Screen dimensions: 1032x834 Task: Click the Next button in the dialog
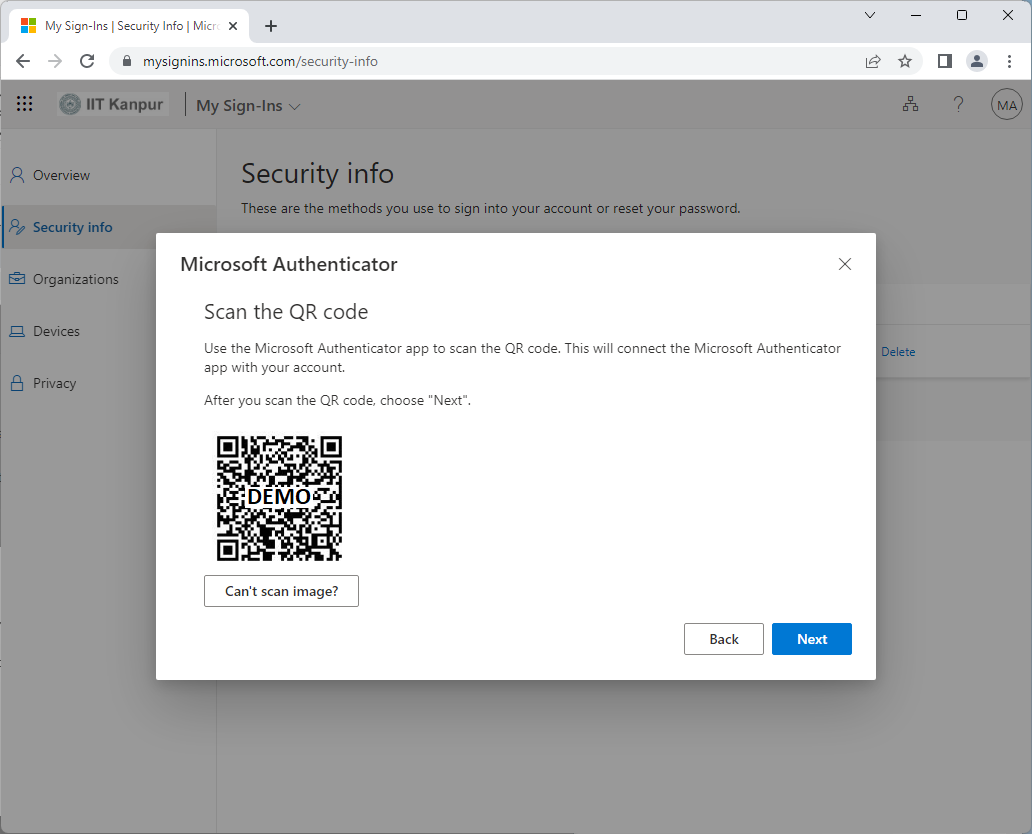pos(812,639)
